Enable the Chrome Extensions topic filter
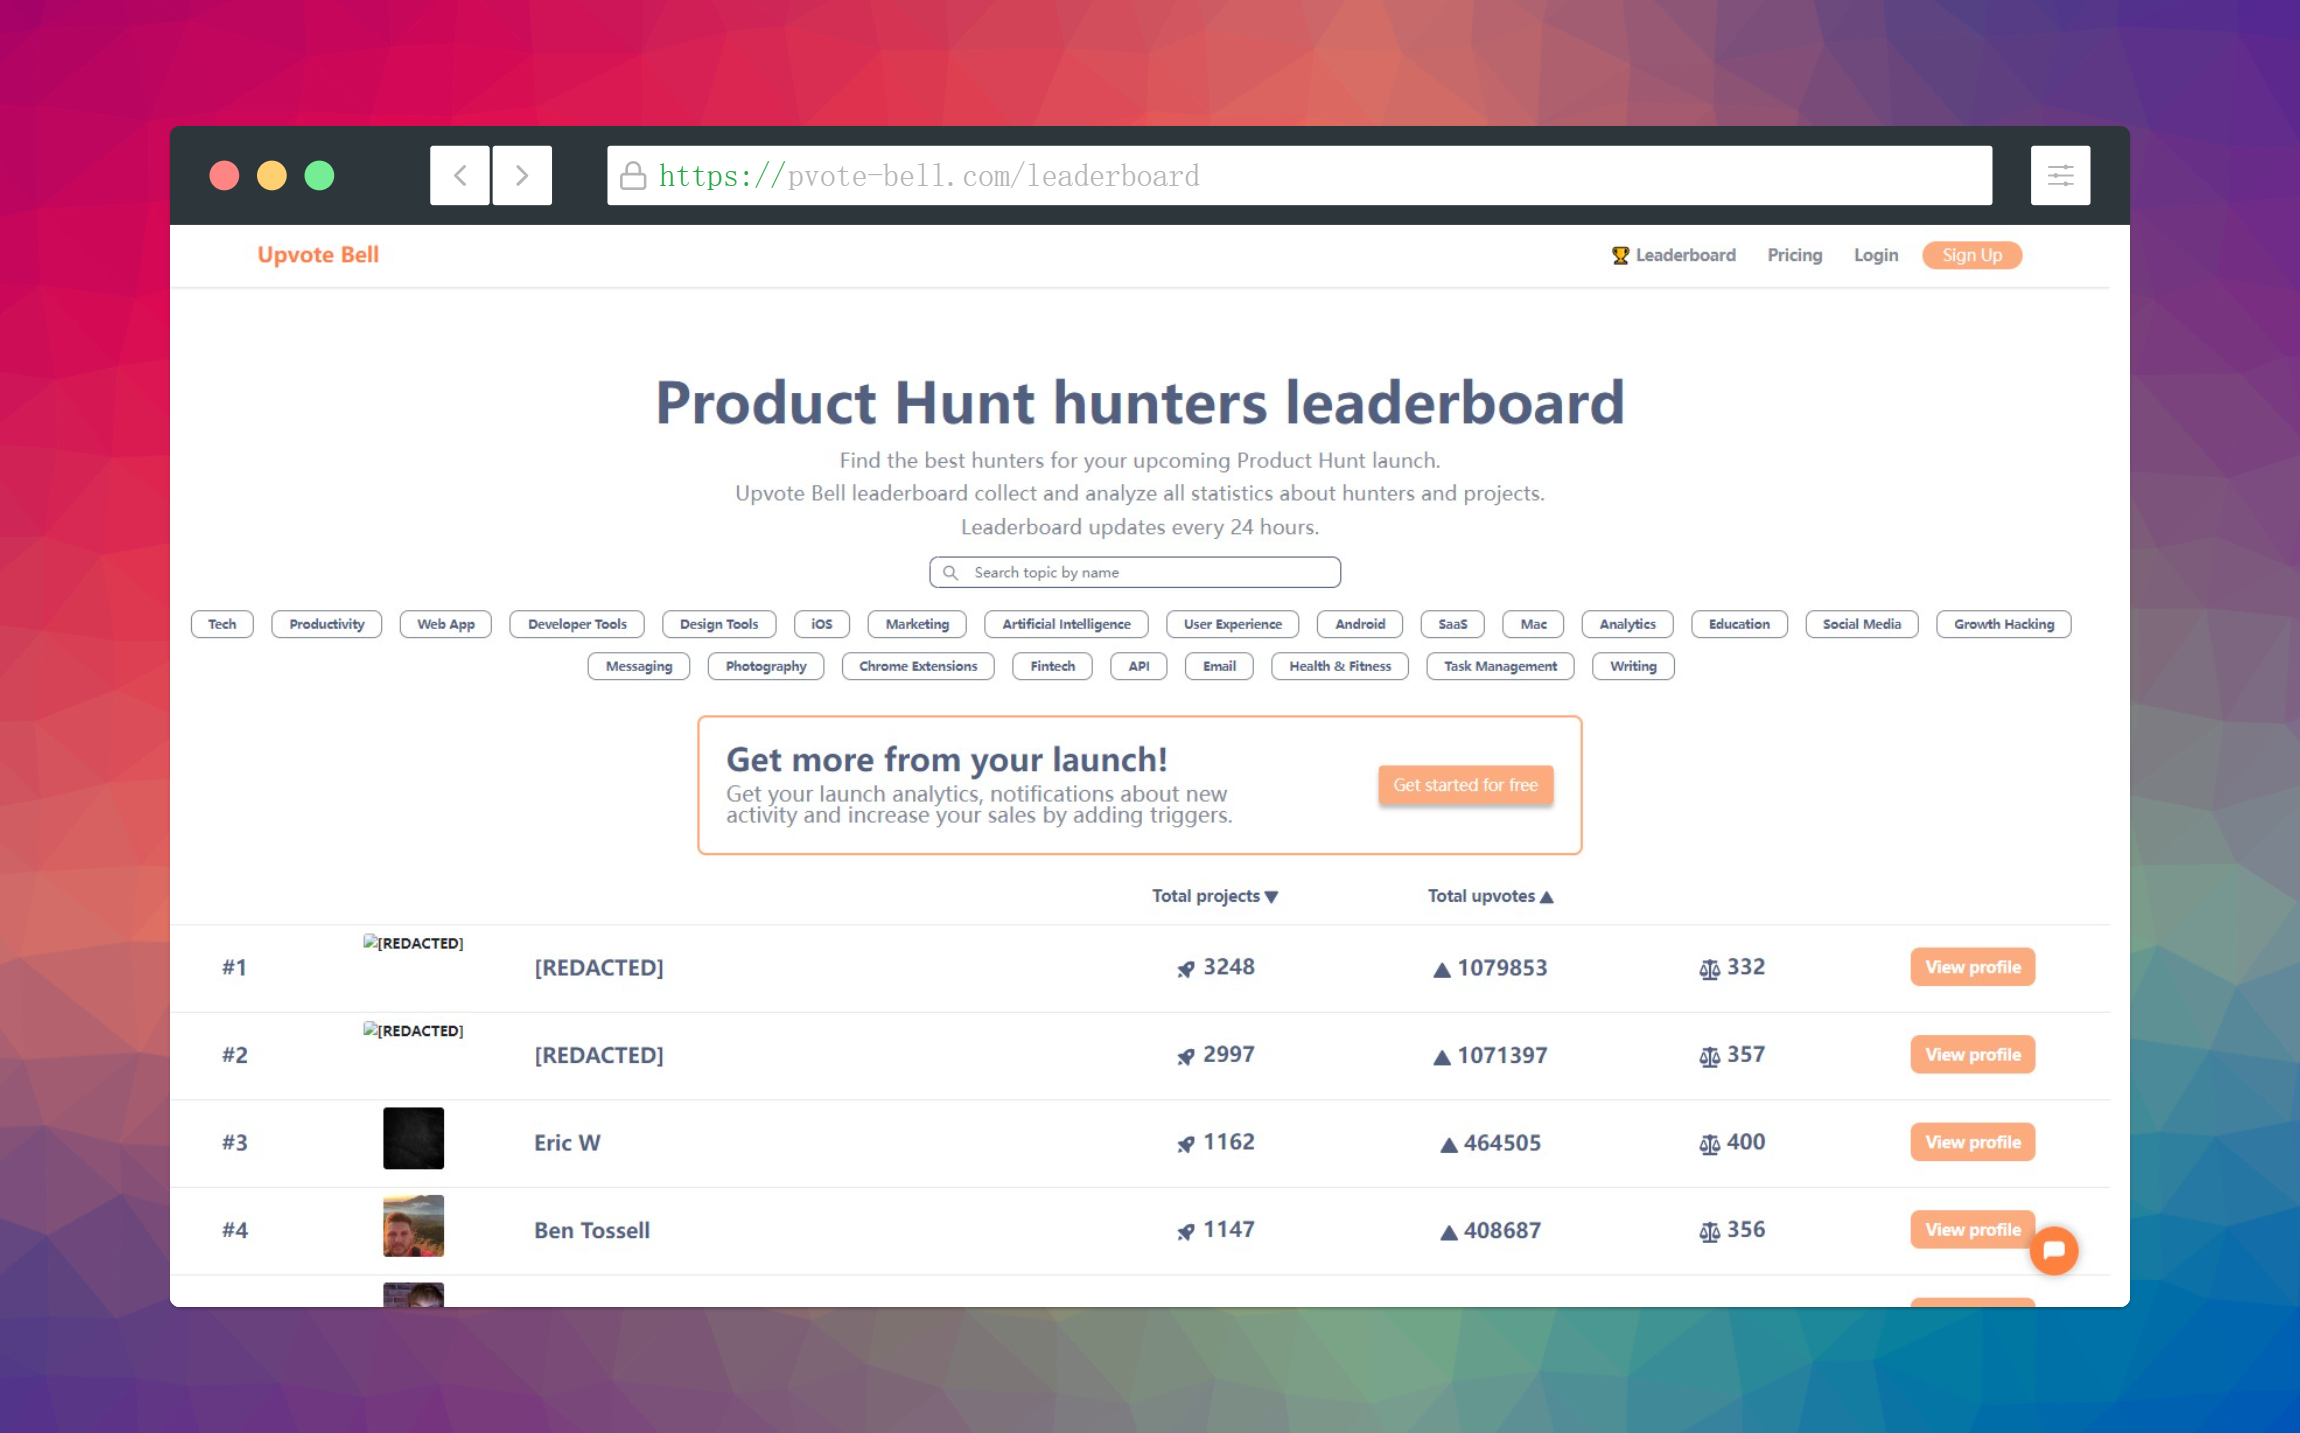Screen dimensions: 2300x1433 (x=918, y=666)
